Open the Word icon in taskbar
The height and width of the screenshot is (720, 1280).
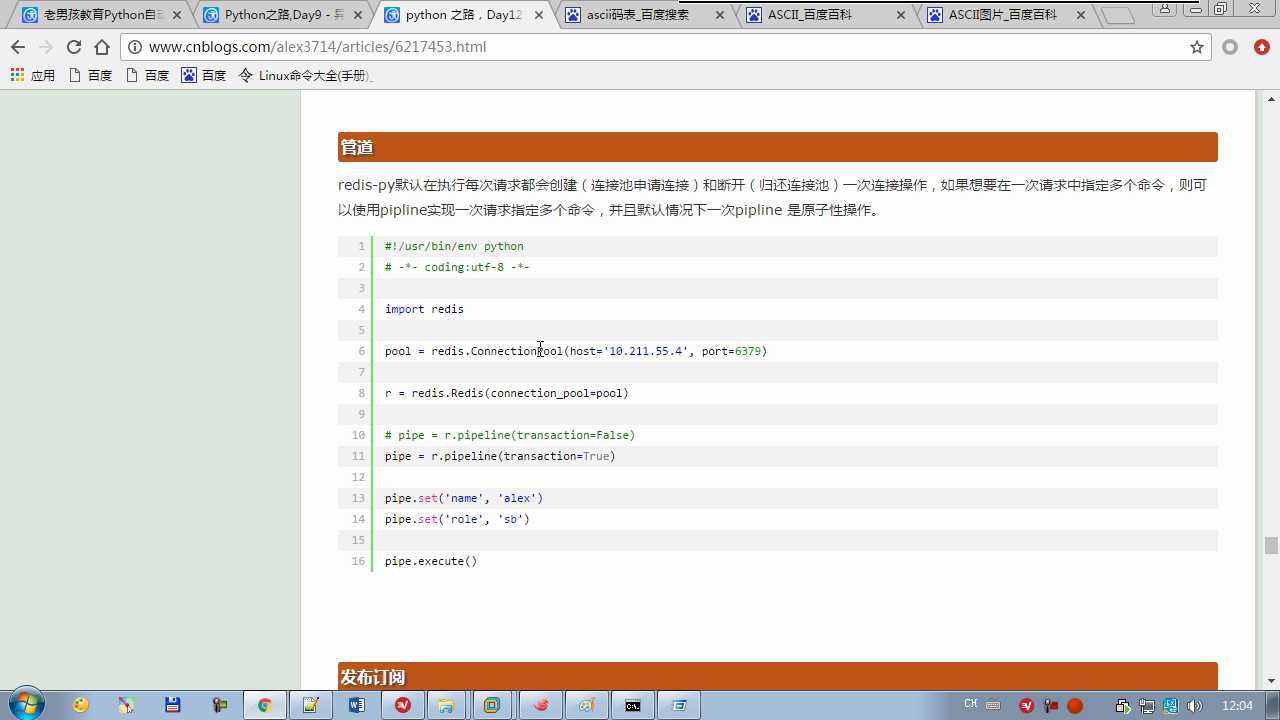[x=356, y=705]
